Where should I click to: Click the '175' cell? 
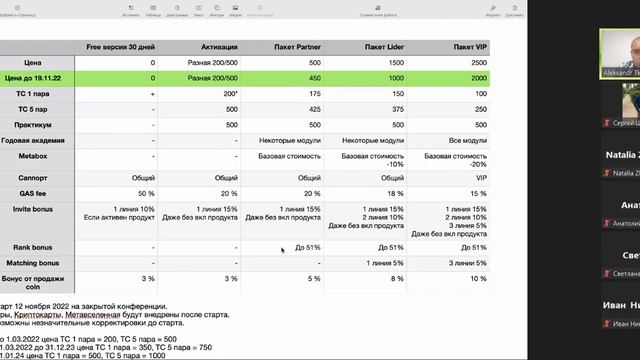[282, 94]
